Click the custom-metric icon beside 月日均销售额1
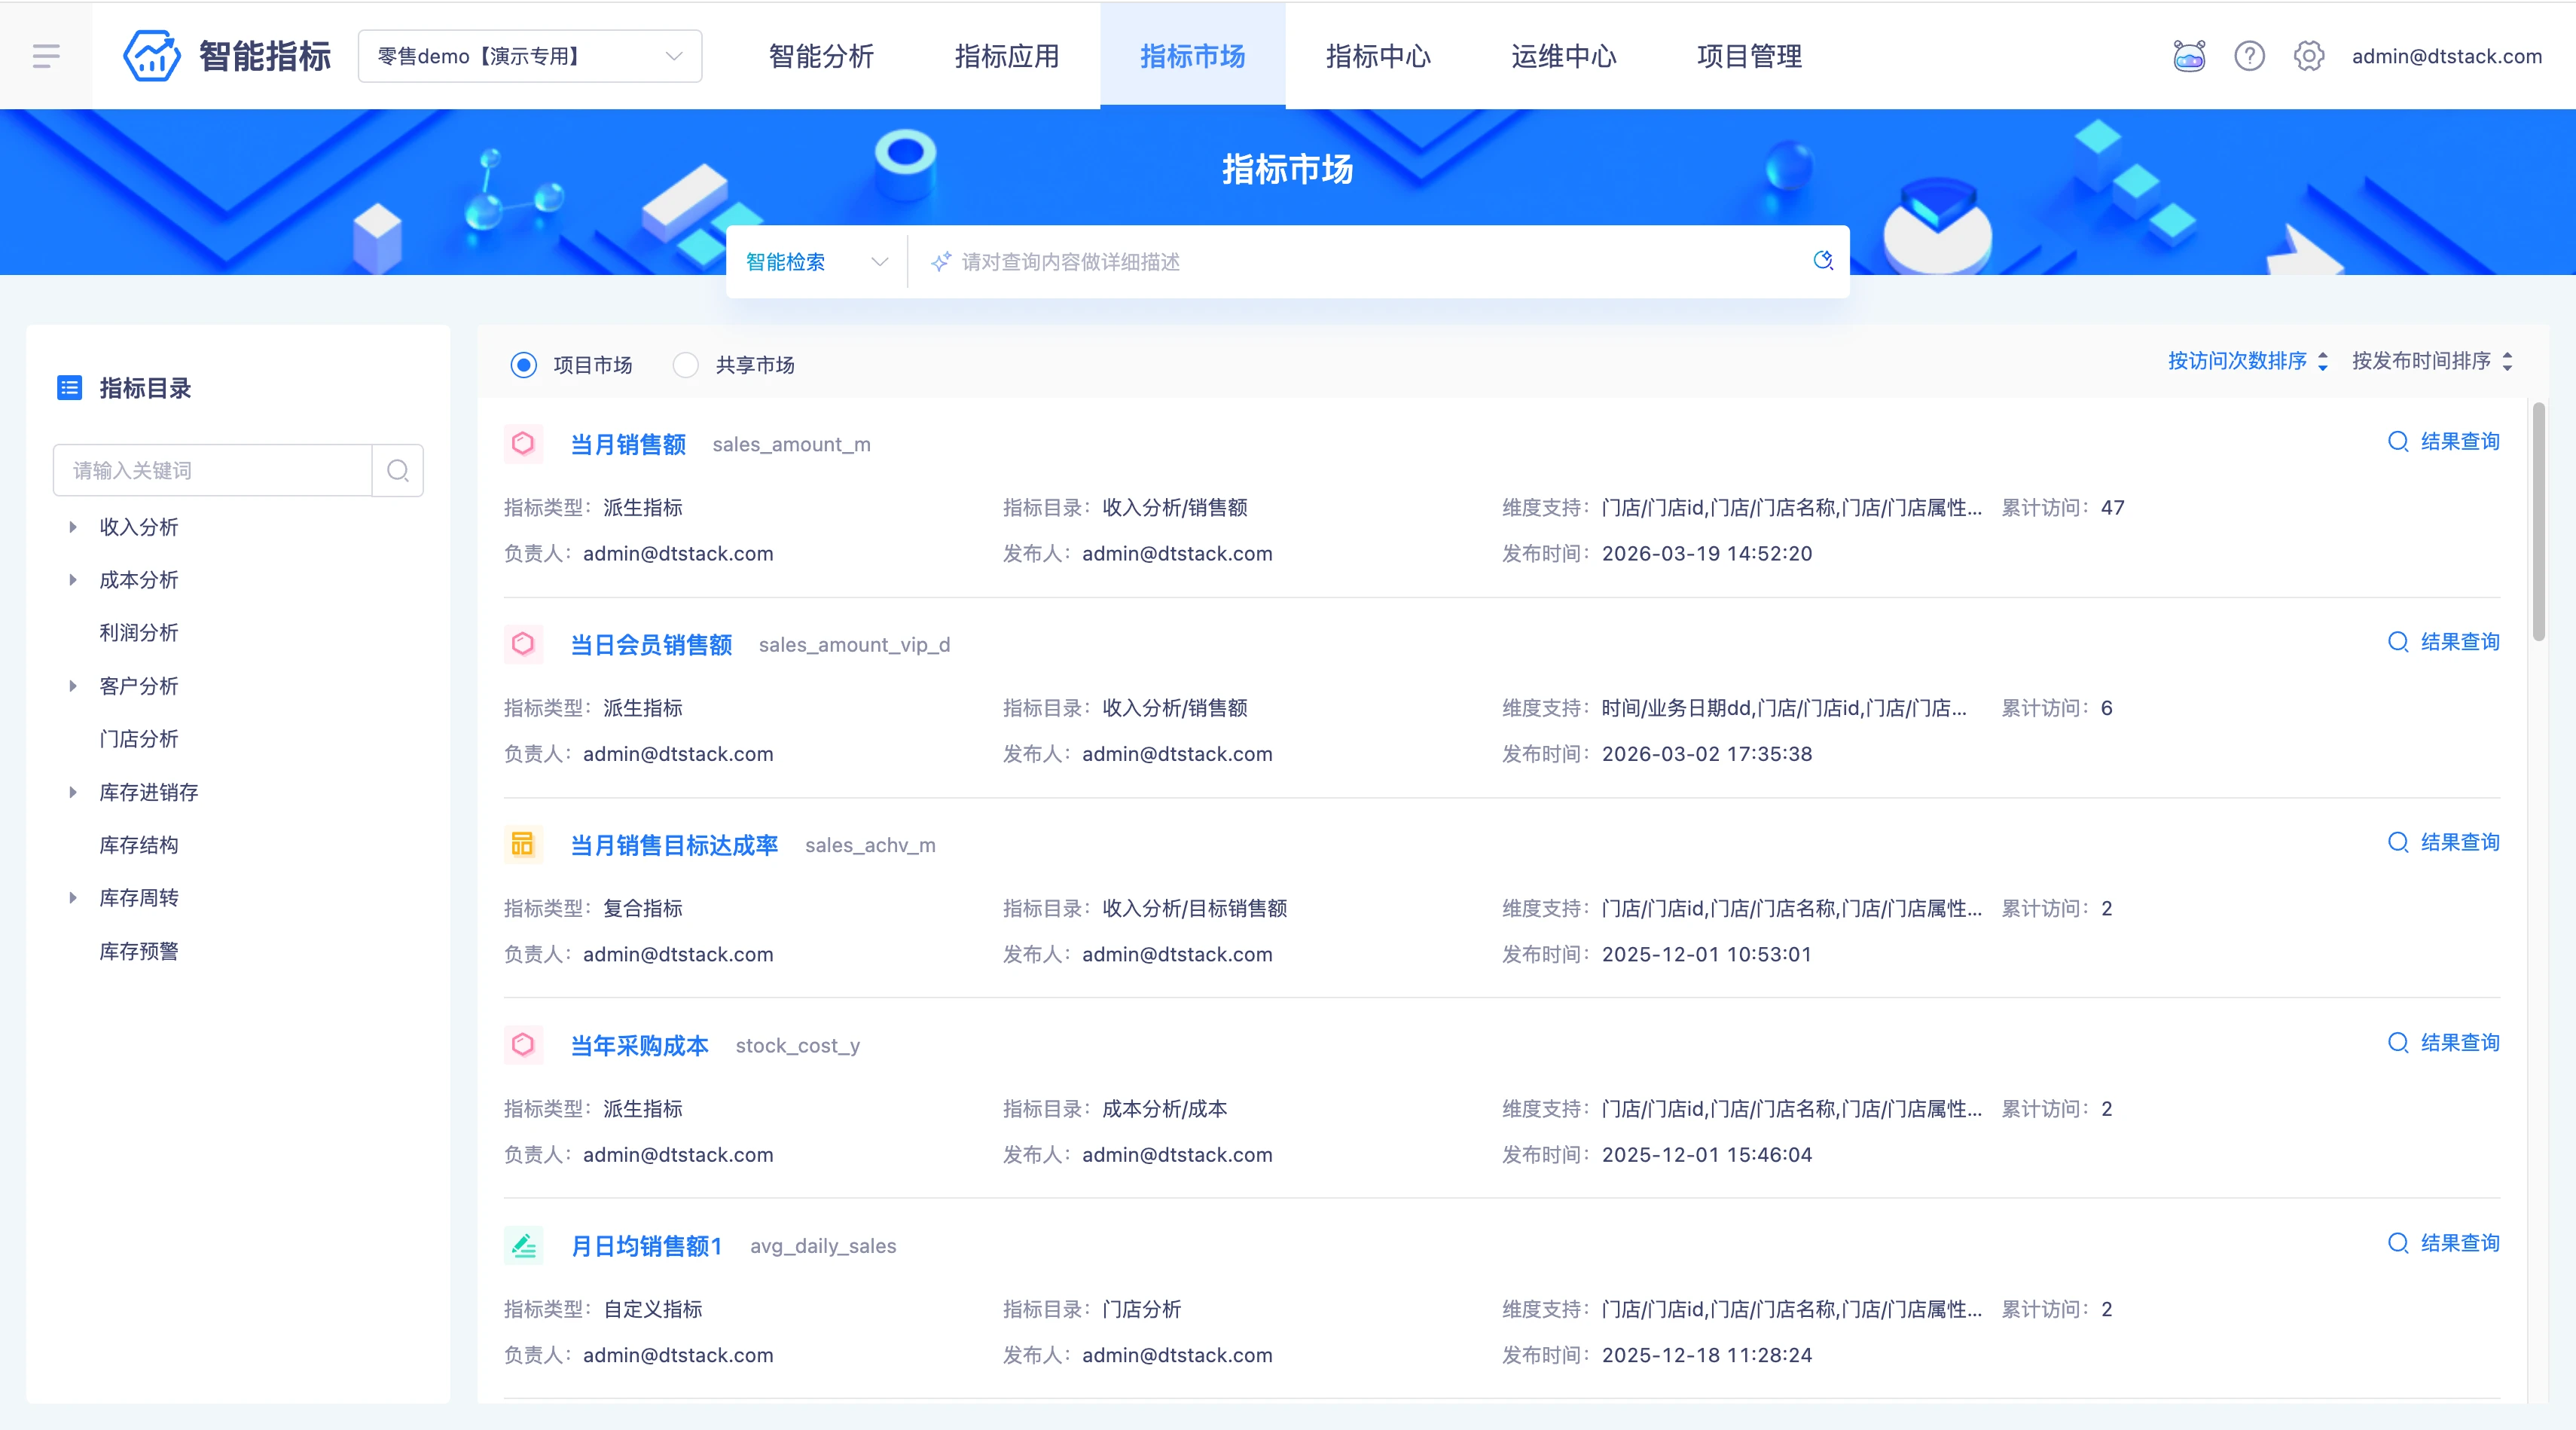2576x1430 pixels. click(523, 1245)
